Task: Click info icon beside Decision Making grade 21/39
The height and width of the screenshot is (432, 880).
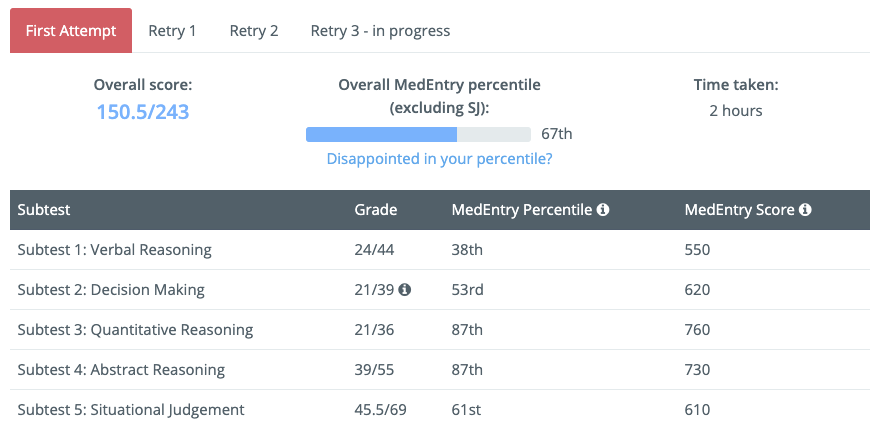Action: pyautogui.click(x=405, y=289)
